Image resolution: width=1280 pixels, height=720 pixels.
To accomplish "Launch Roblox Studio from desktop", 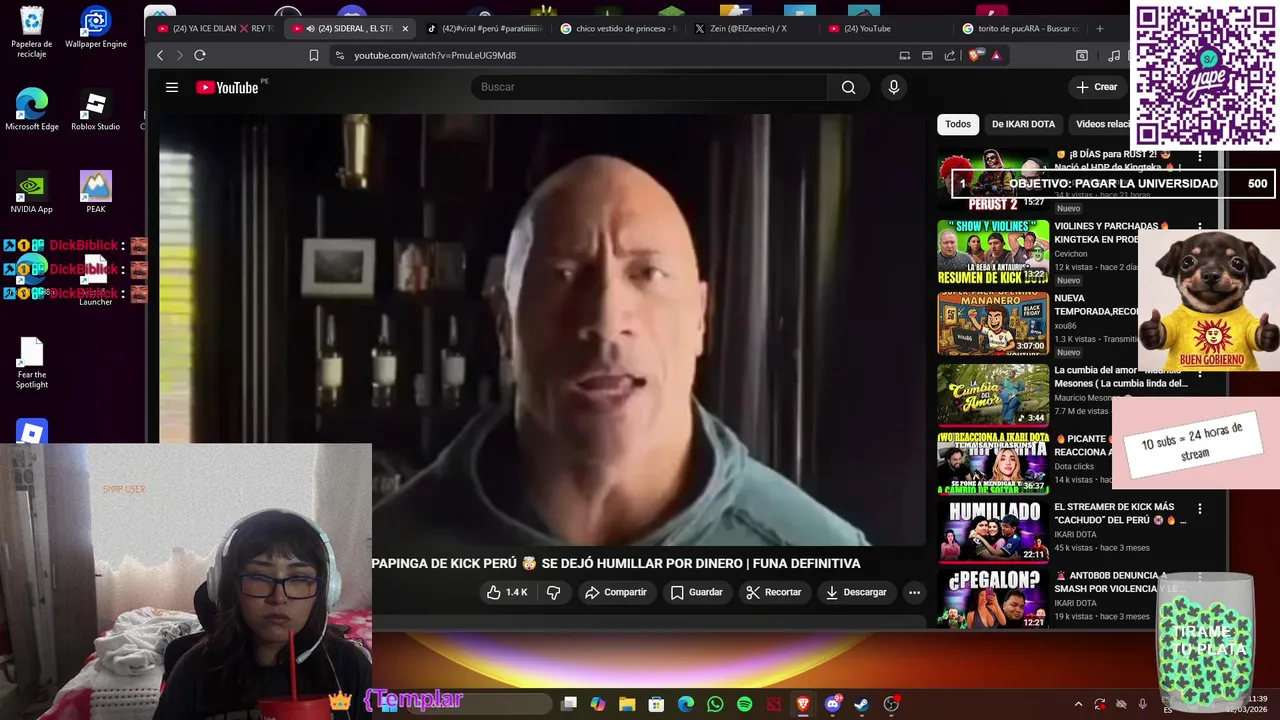I will (95, 110).
